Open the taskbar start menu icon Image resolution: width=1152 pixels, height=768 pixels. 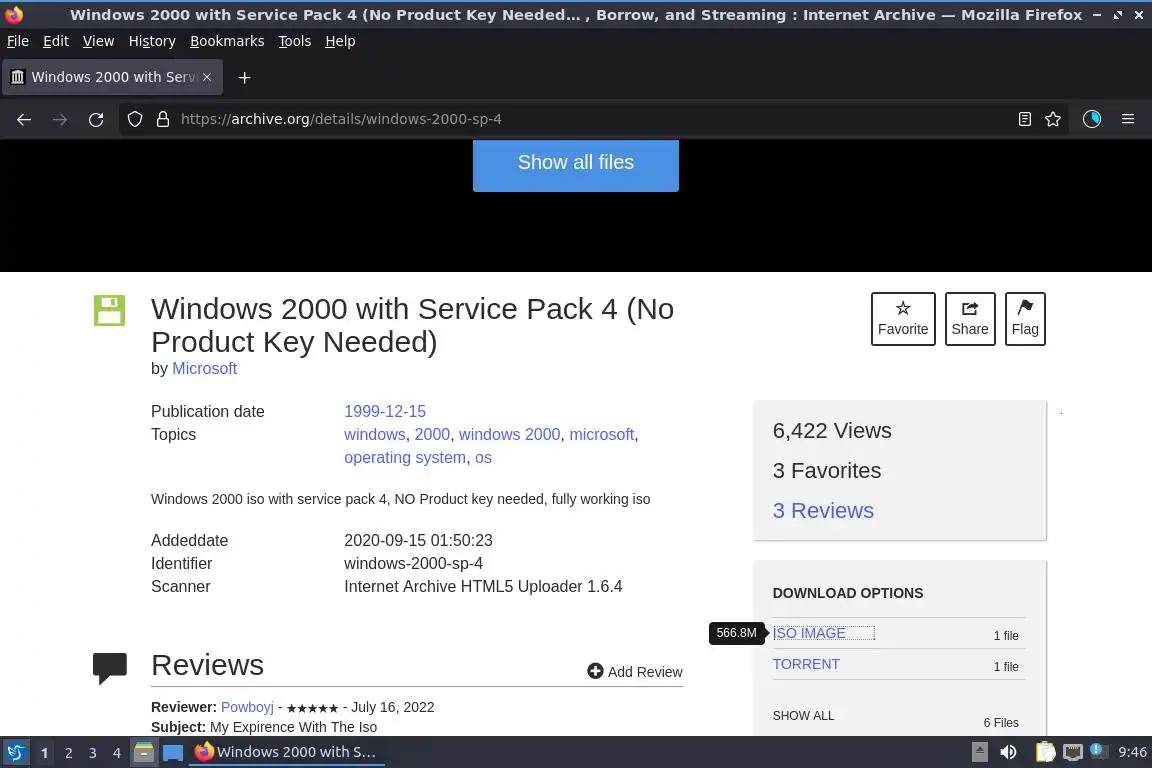[x=15, y=752]
